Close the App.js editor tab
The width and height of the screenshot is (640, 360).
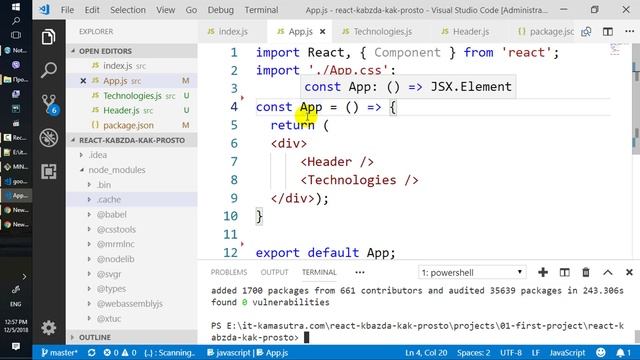tap(322, 31)
